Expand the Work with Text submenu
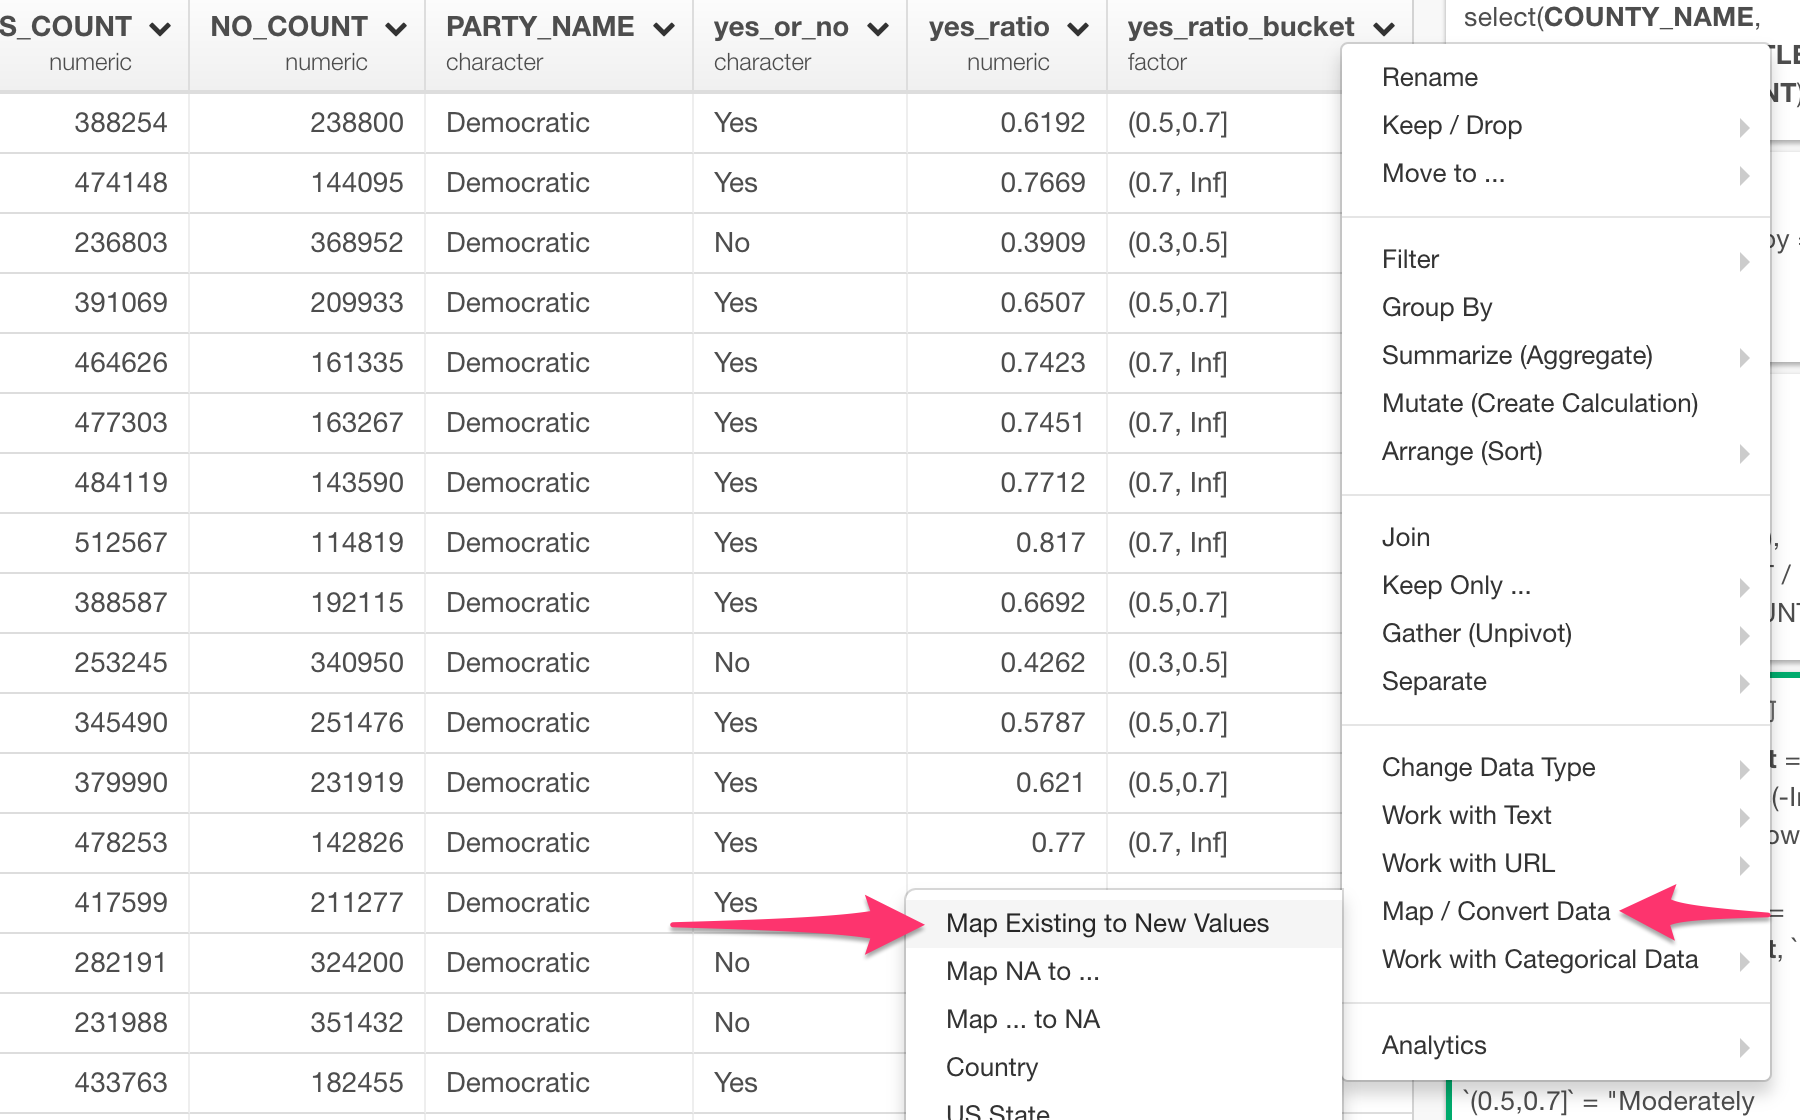The height and width of the screenshot is (1120, 1800). coord(1465,815)
